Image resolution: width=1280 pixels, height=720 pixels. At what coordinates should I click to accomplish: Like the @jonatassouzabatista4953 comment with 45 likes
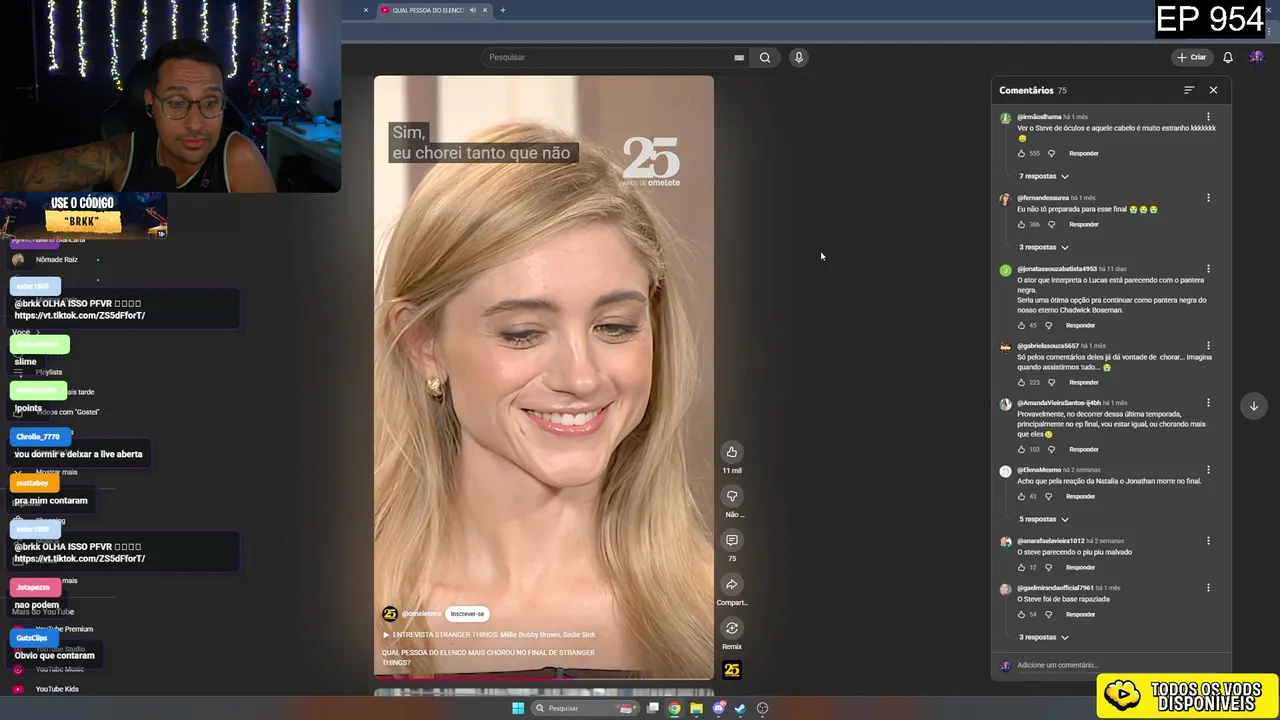tap(1021, 325)
